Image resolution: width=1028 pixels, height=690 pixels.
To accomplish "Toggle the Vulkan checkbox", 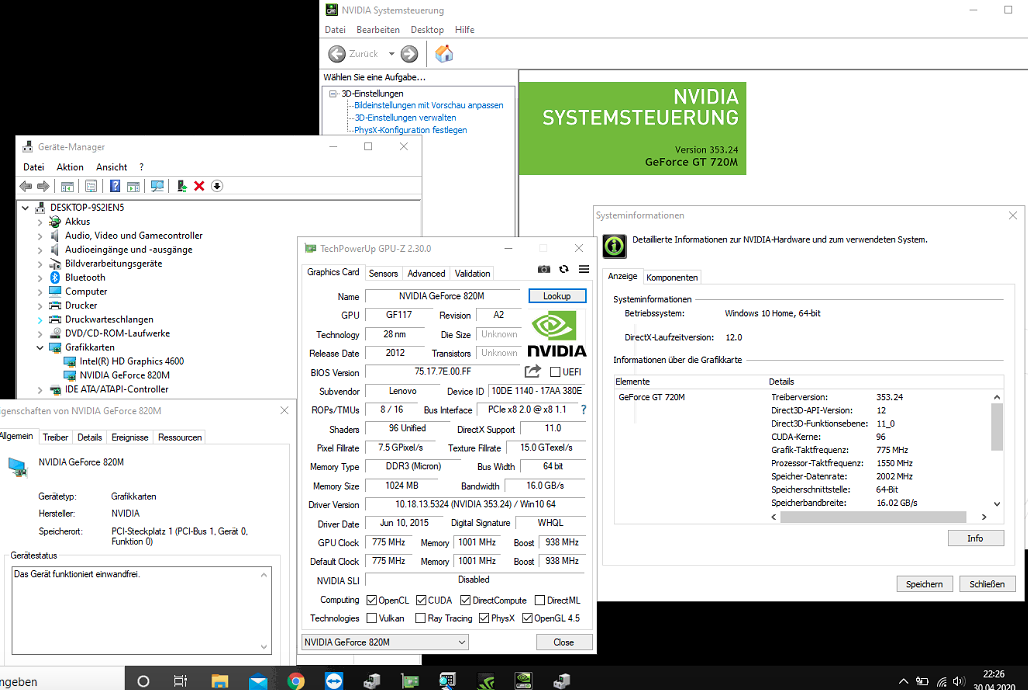I will point(372,618).
